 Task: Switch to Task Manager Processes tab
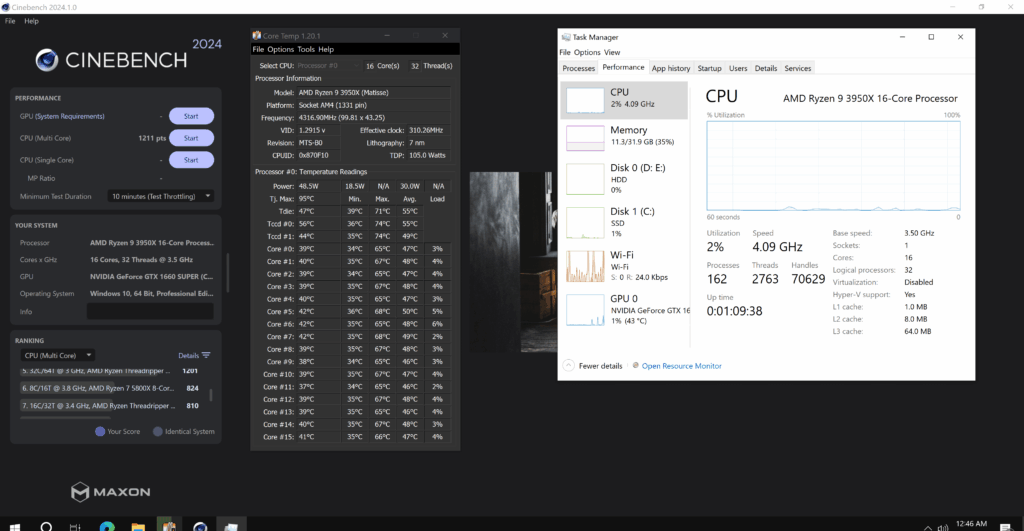(x=579, y=68)
